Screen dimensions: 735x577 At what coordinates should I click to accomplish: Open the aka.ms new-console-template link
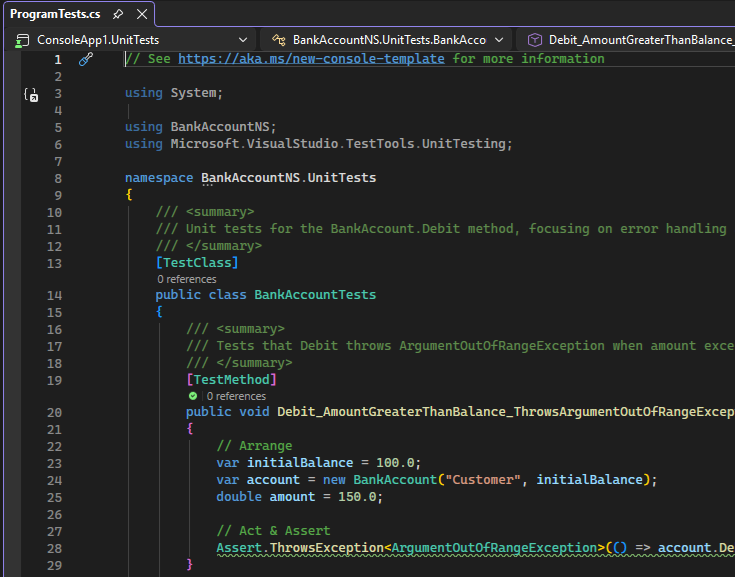[x=311, y=59]
